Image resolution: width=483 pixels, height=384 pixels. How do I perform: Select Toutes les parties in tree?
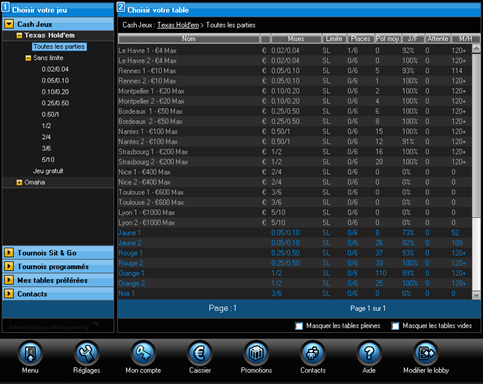59,47
